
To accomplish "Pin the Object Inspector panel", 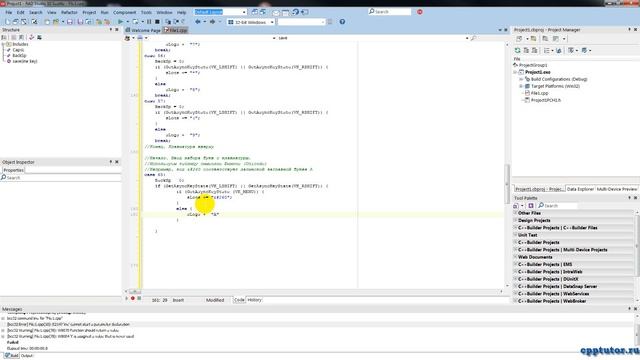I will click(111, 162).
